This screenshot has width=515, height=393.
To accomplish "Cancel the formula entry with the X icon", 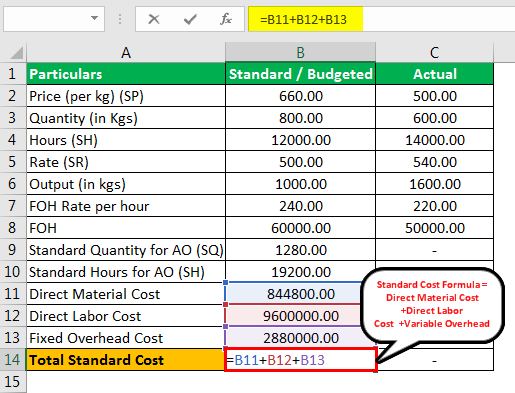I will coord(154,19).
